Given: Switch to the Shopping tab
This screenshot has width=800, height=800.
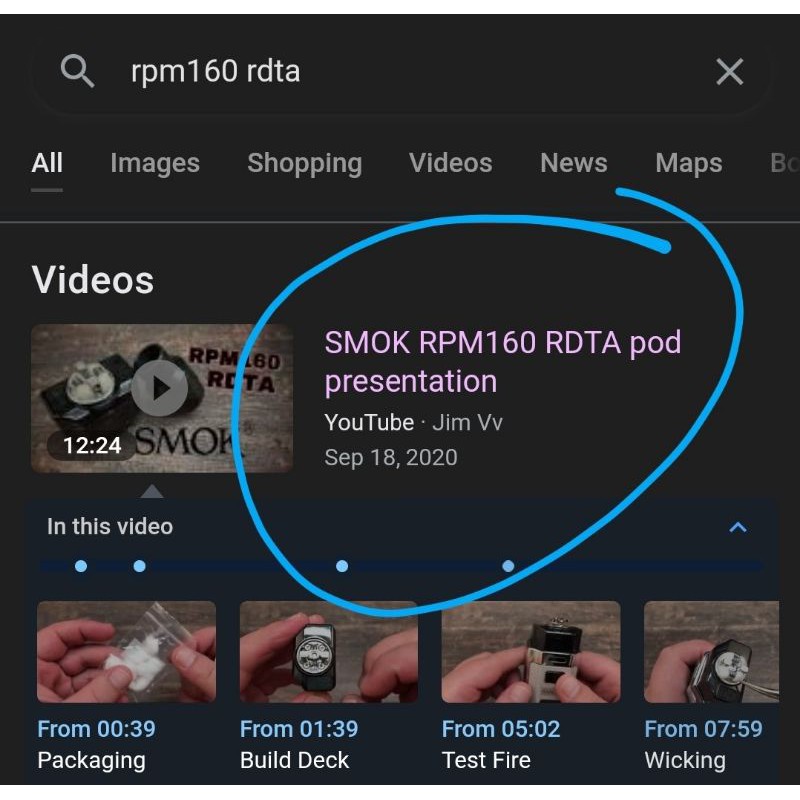Looking at the screenshot, I should click(305, 164).
